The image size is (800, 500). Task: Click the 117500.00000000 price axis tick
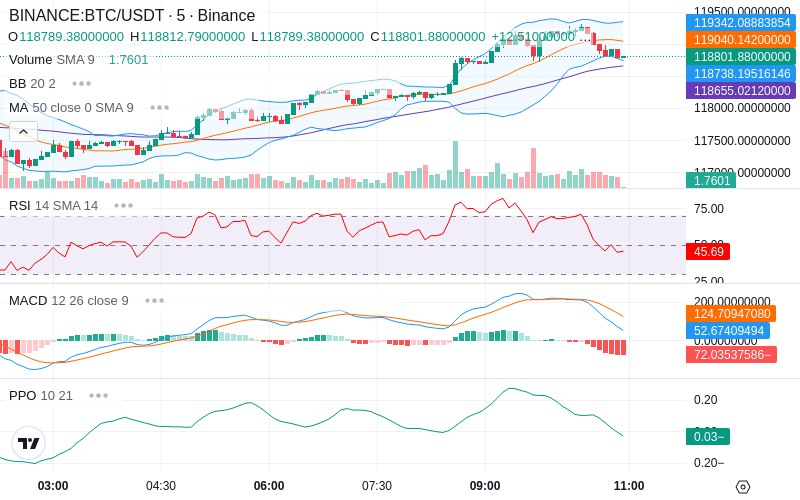pos(742,140)
